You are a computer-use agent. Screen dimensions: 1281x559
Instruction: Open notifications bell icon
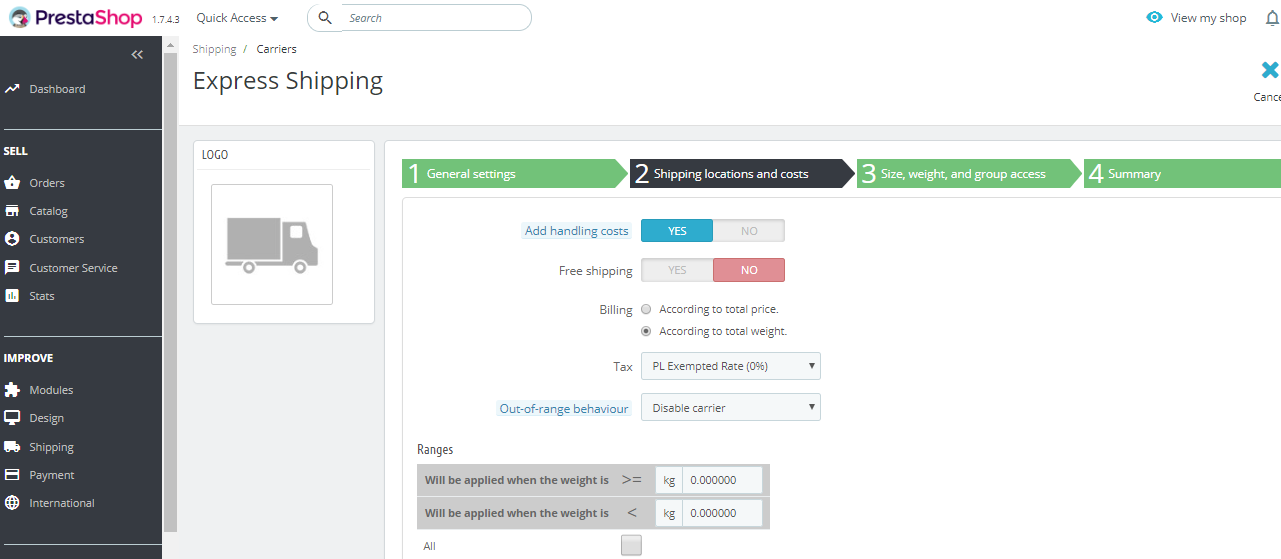click(1272, 18)
